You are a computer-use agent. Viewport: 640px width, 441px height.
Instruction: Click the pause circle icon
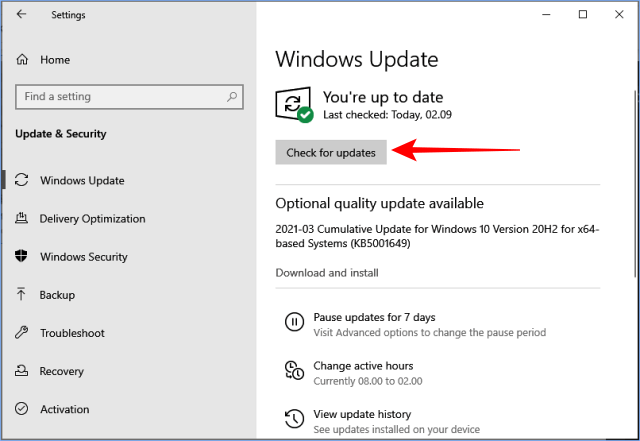[x=294, y=321]
